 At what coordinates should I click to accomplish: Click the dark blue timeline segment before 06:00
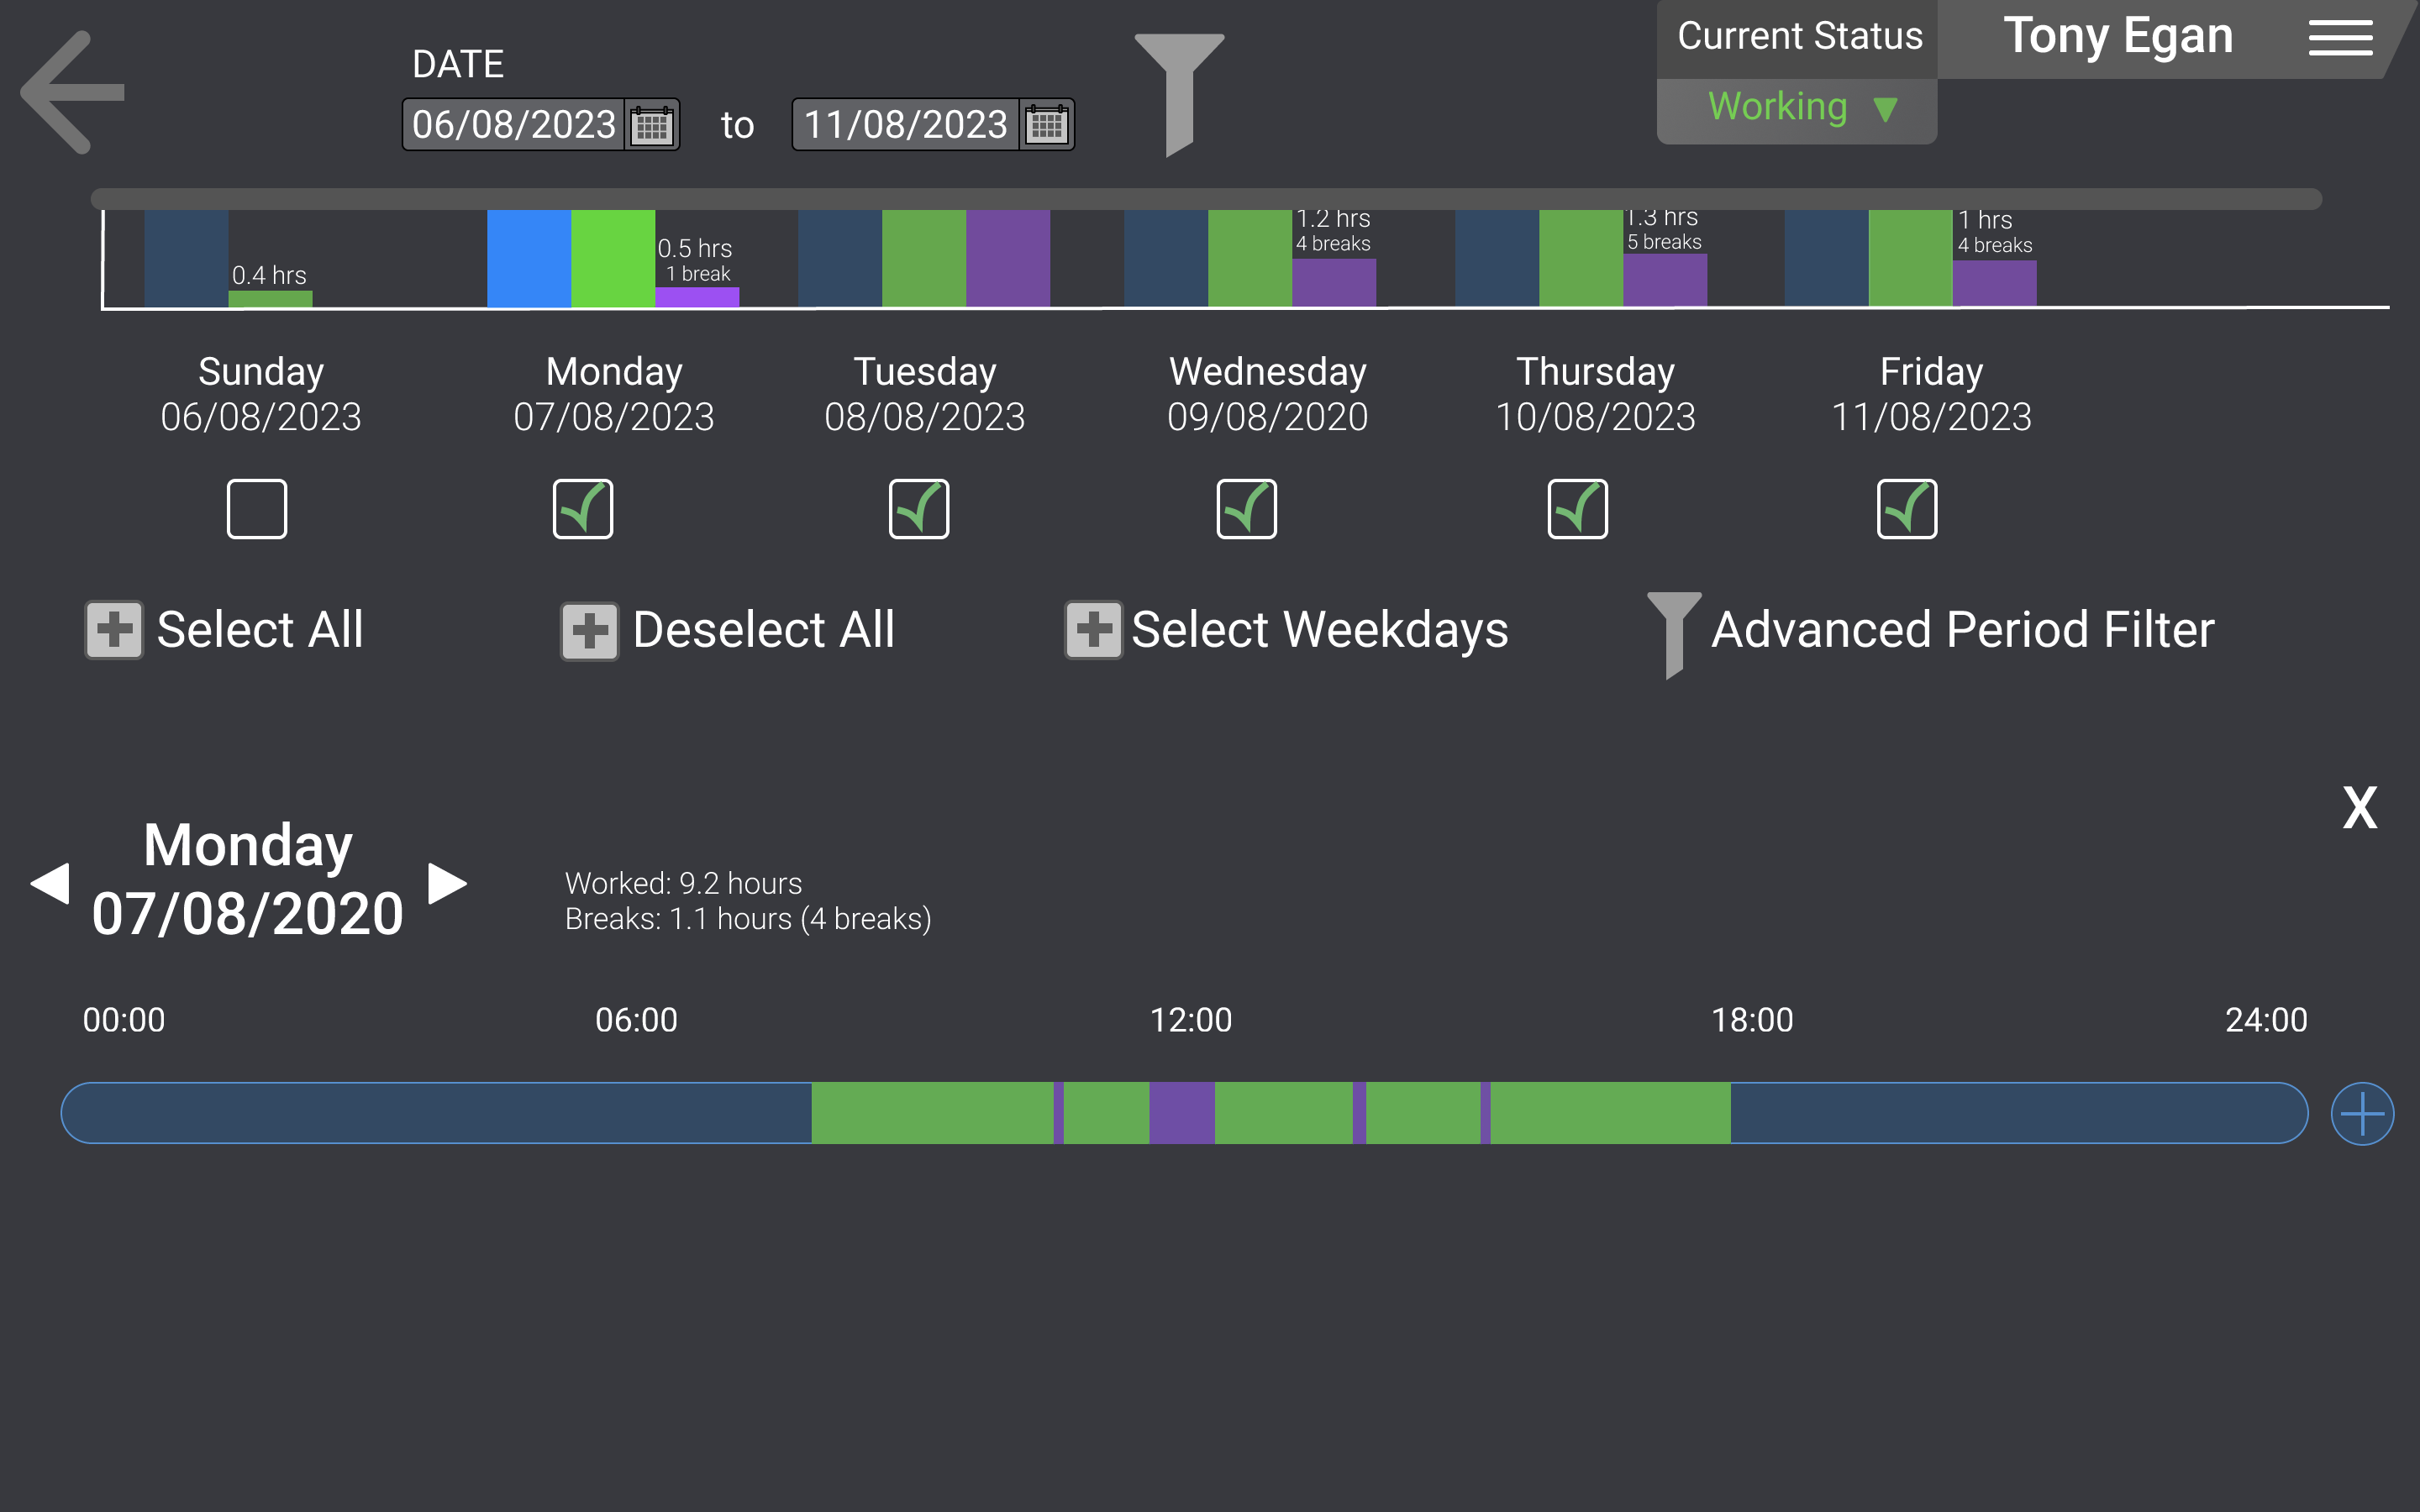(x=437, y=1113)
